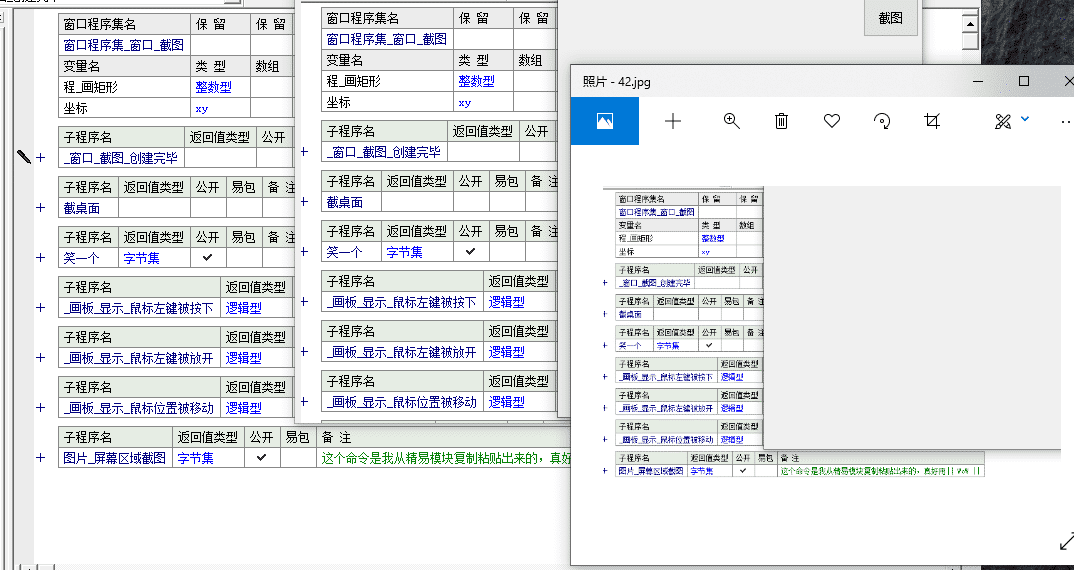This screenshot has height=570, width=1074.
Task: Expand the 截桌面 subroutine in left editor
Action: (41, 208)
